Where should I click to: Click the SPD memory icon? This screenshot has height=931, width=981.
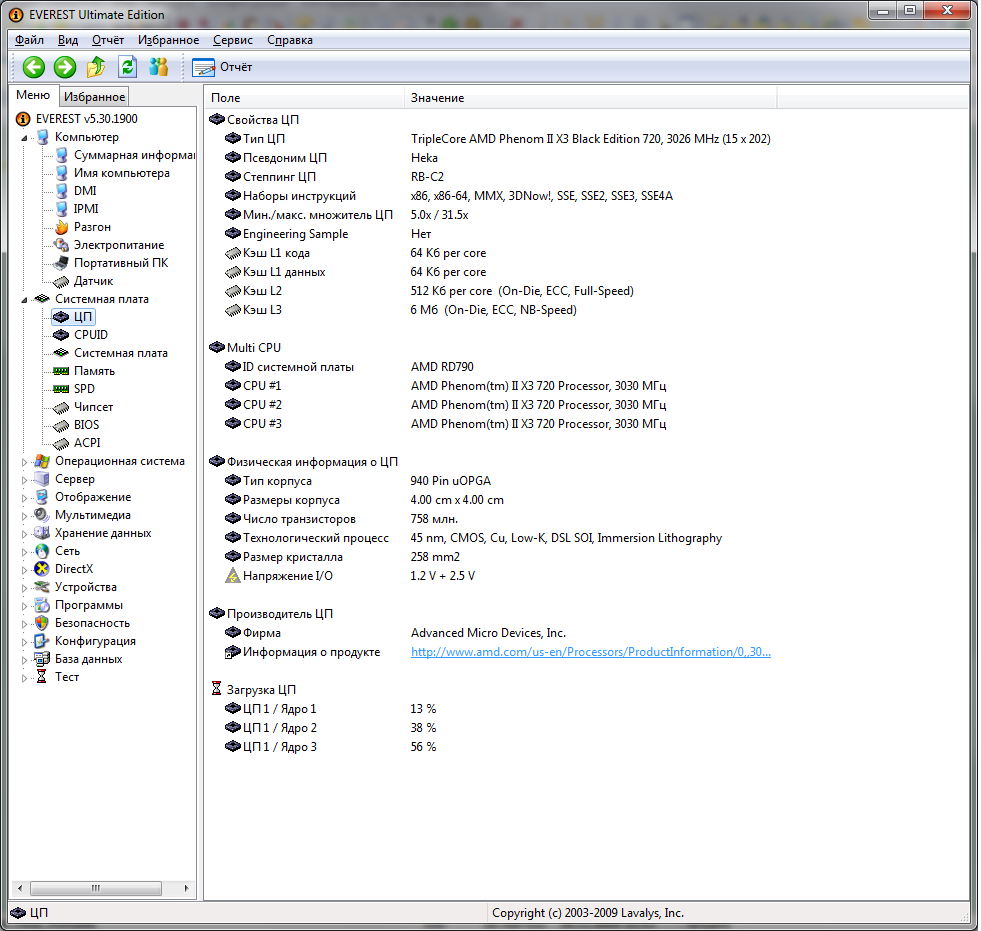coord(61,389)
